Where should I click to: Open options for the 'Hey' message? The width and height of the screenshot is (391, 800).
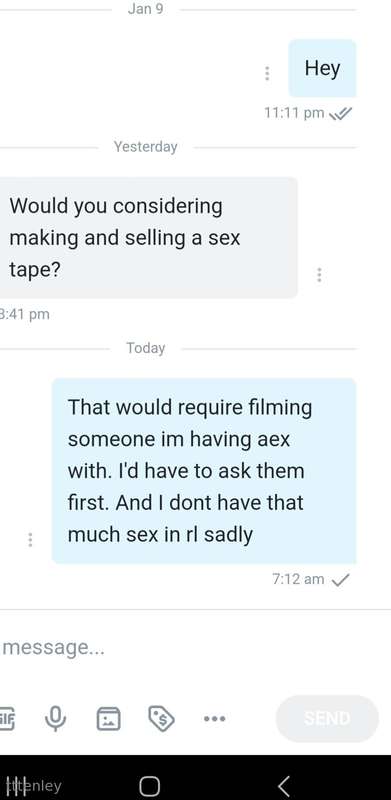point(267,73)
